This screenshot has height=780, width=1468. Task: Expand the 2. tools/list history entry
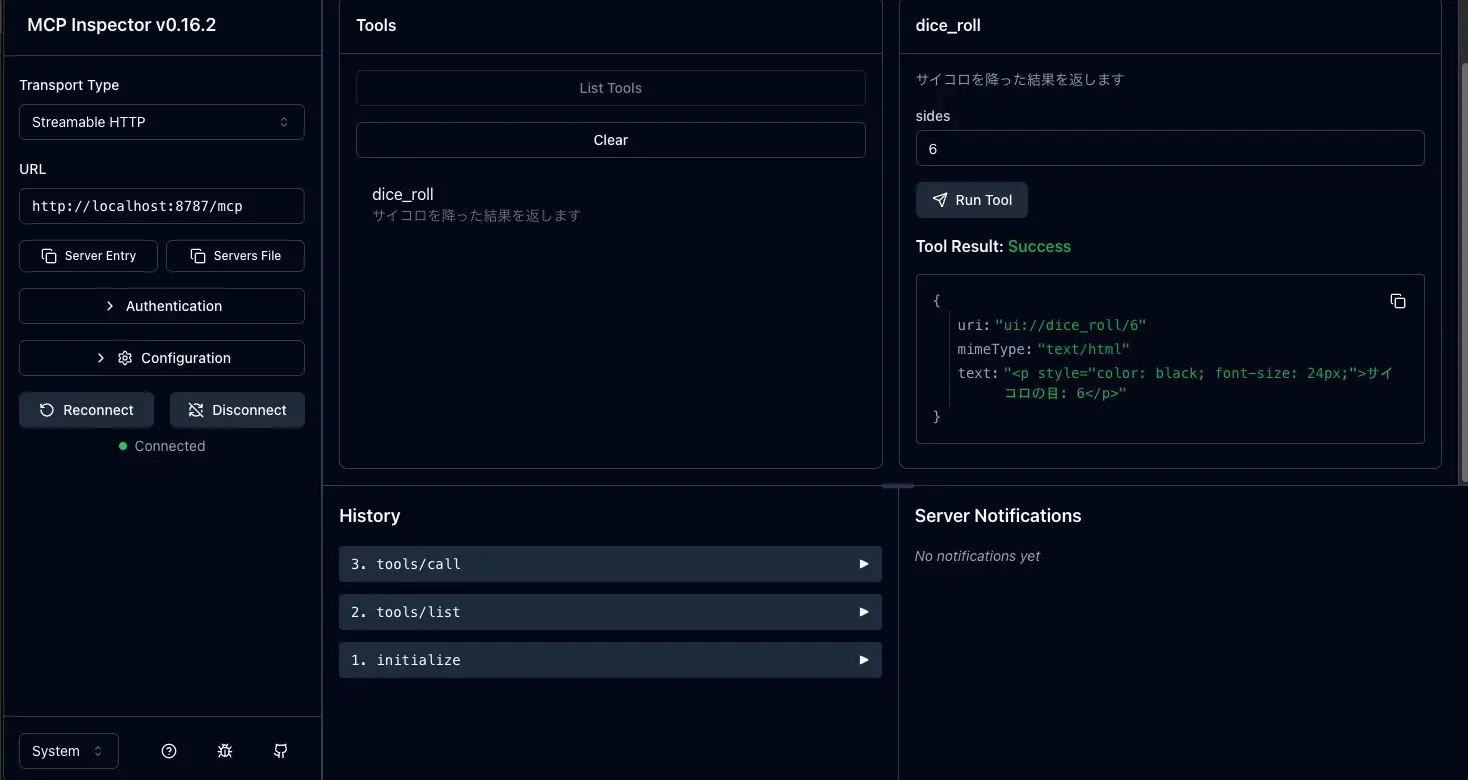[x=610, y=612]
